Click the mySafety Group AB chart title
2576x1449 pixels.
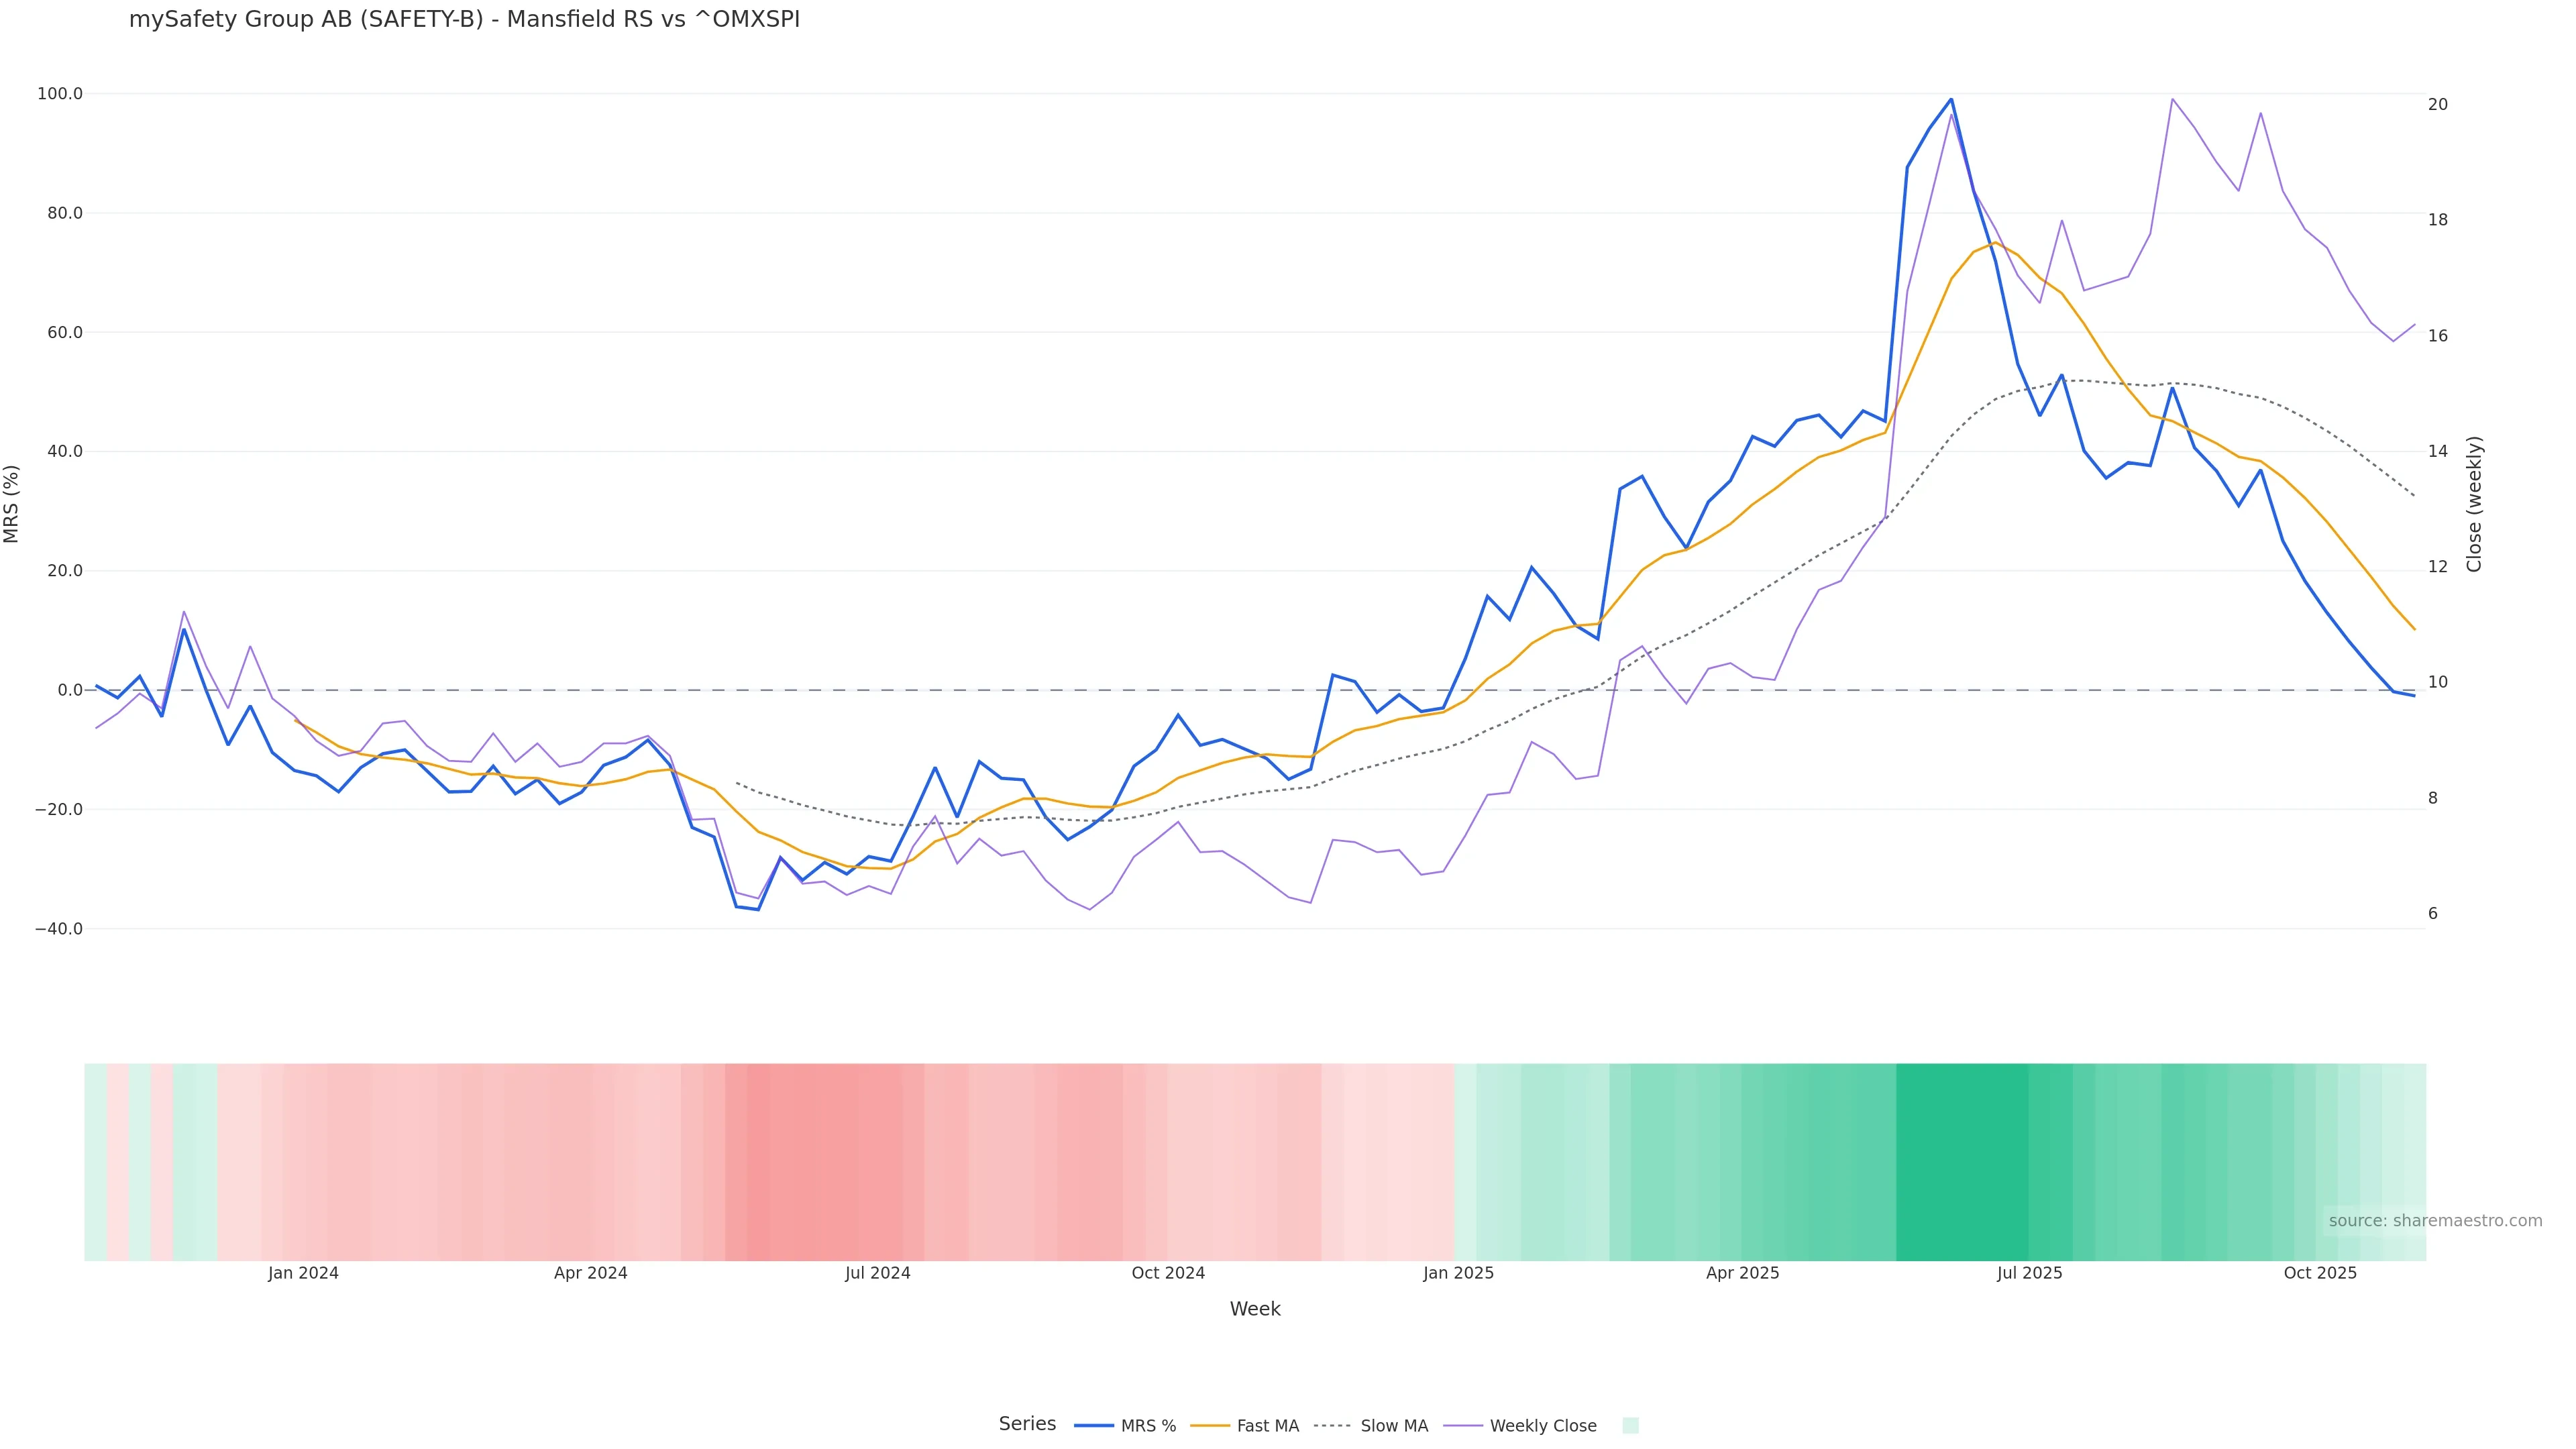pyautogui.click(x=464, y=20)
